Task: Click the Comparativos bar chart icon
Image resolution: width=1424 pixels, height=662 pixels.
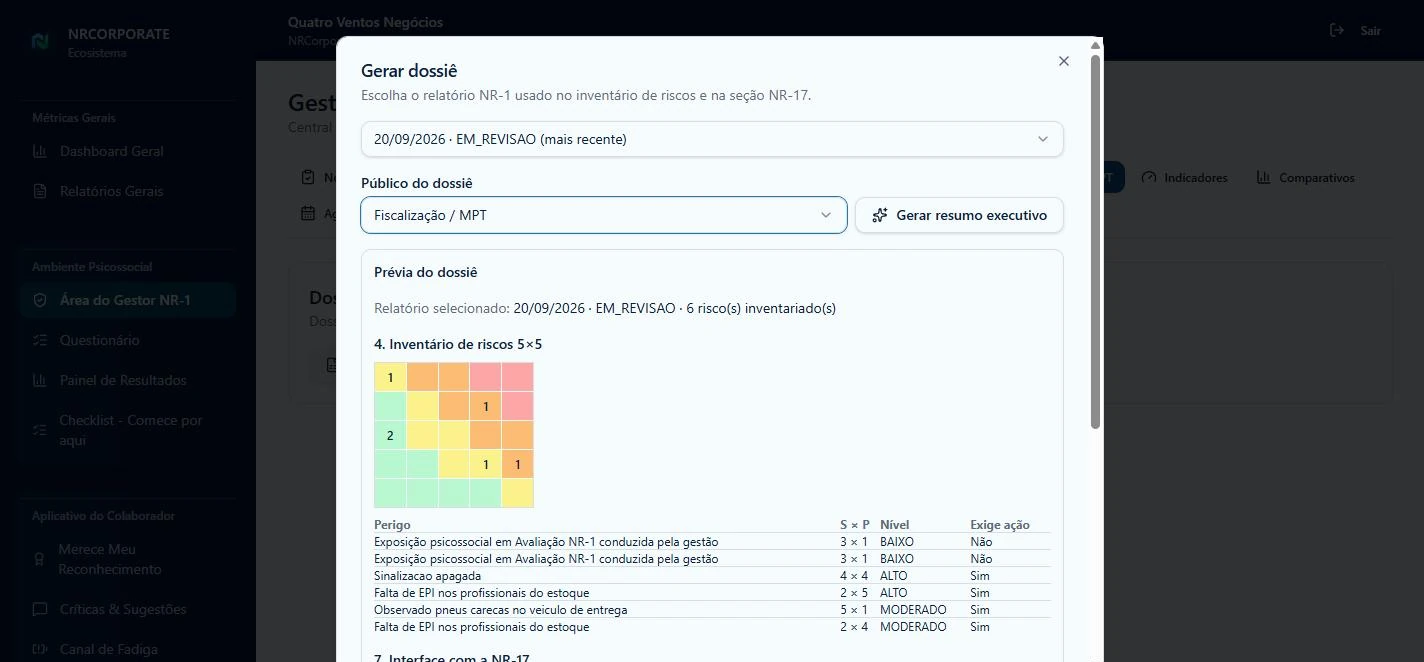Action: [1262, 177]
